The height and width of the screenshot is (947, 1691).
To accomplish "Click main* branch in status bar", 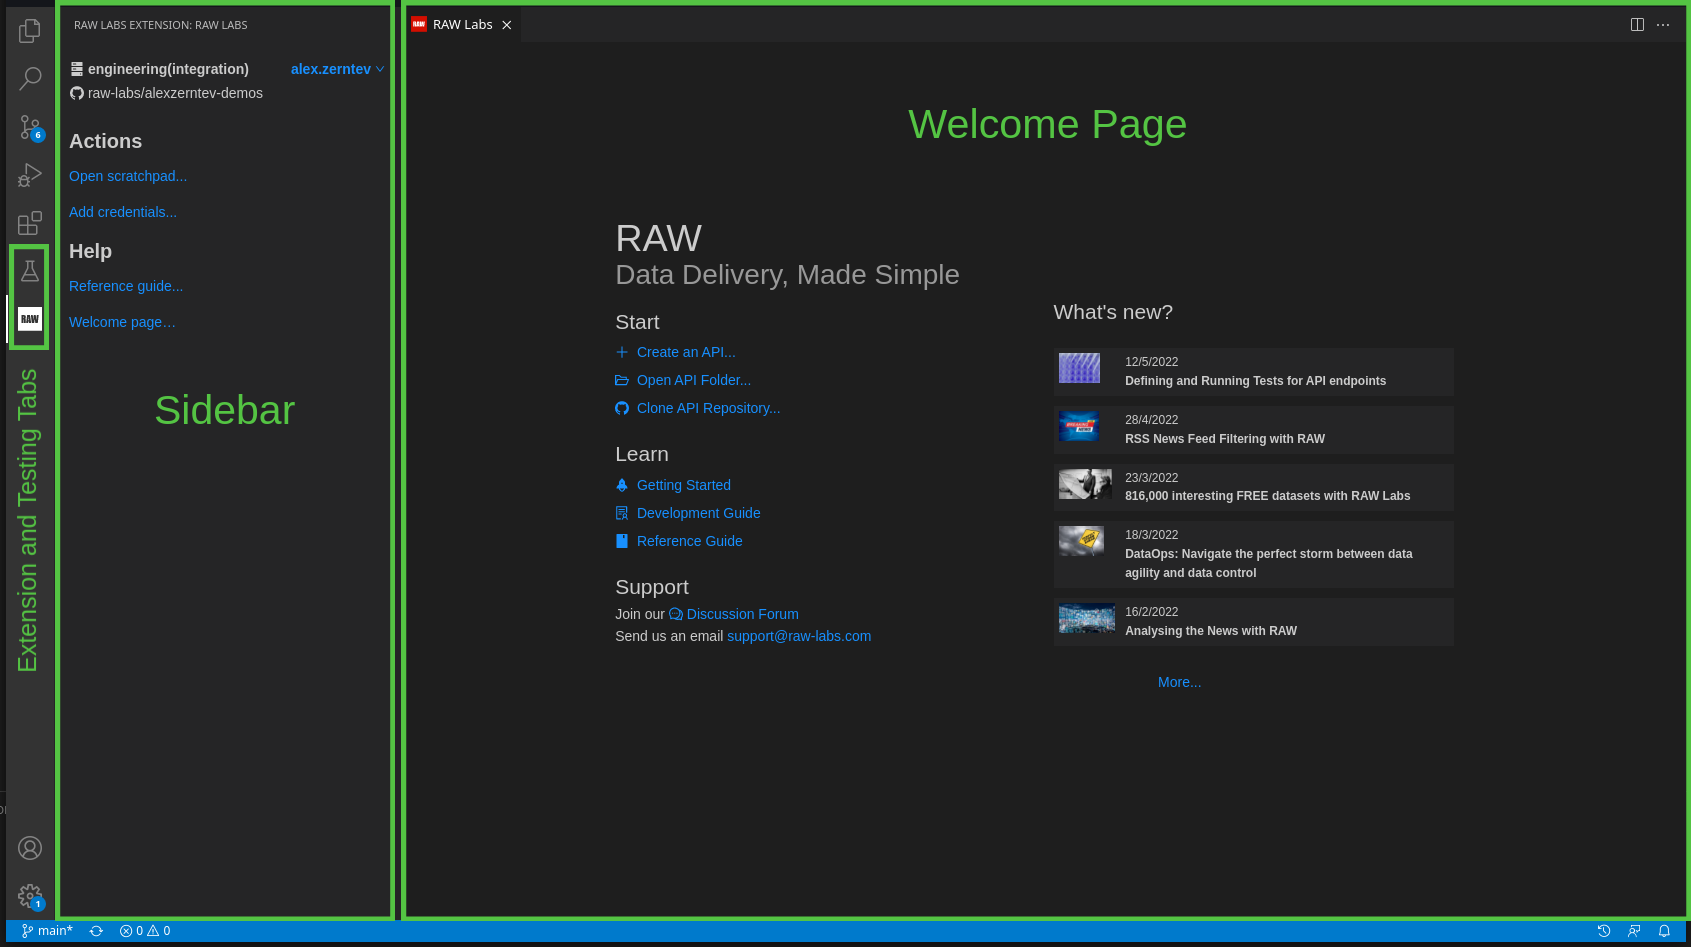I will 47,931.
